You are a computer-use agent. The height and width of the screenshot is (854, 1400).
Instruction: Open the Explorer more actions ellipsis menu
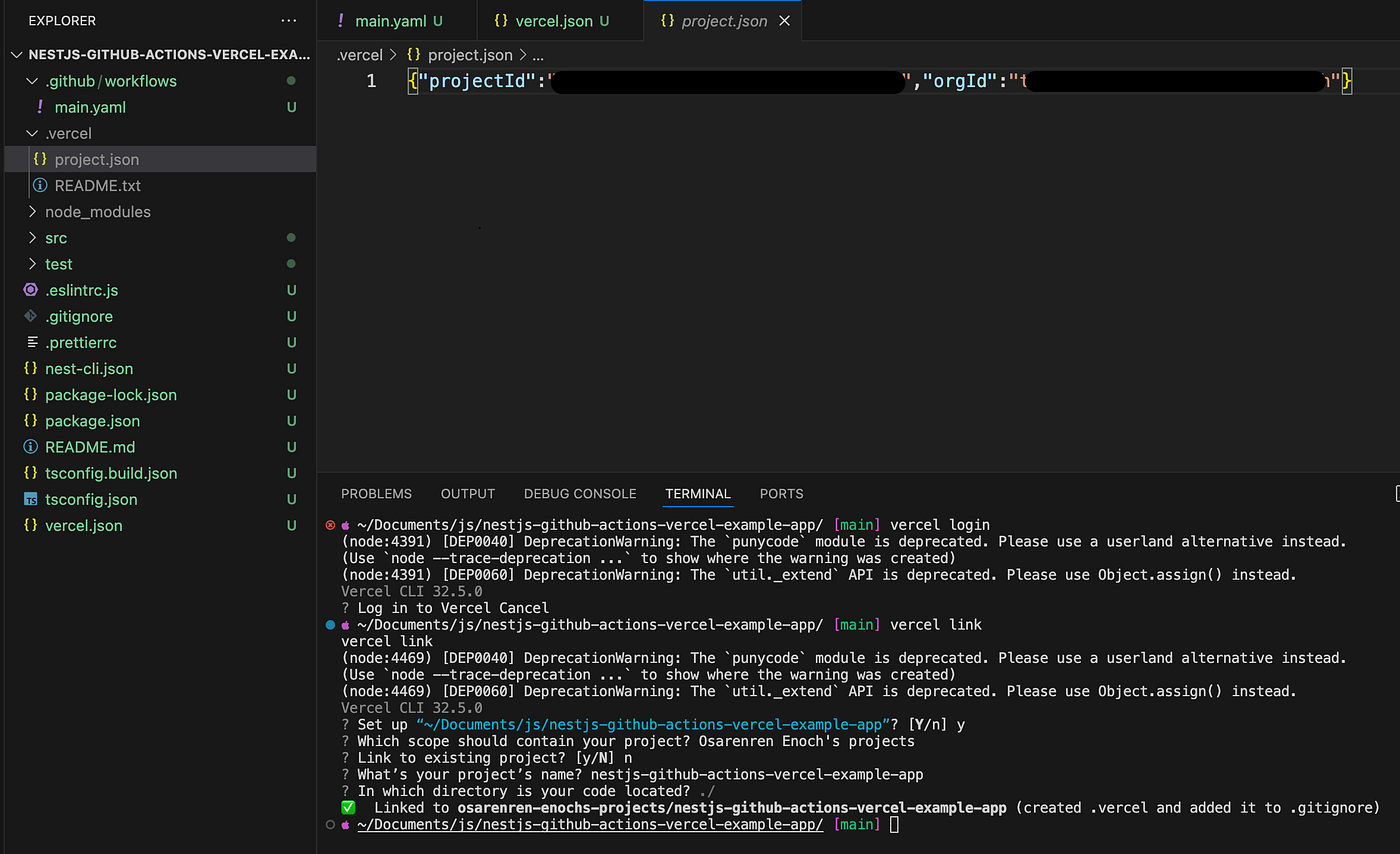(289, 20)
